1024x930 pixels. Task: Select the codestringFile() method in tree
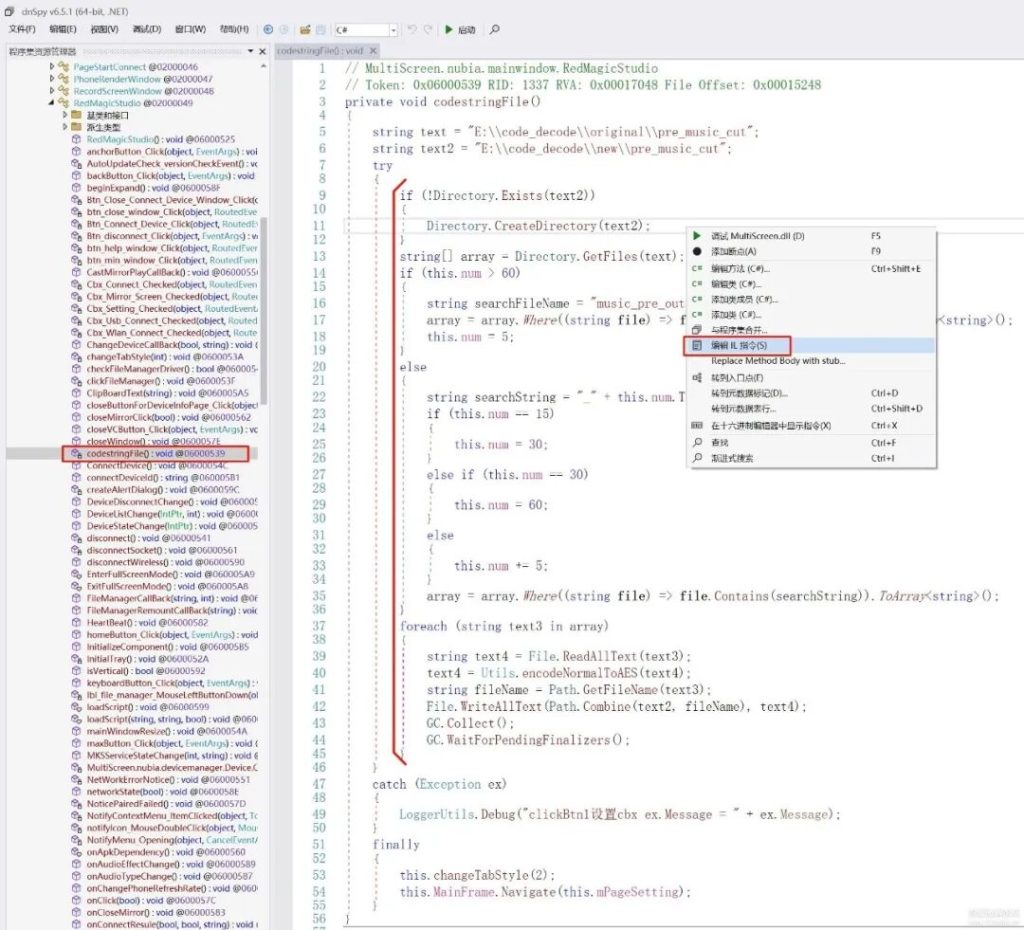pyautogui.click(x=155, y=453)
